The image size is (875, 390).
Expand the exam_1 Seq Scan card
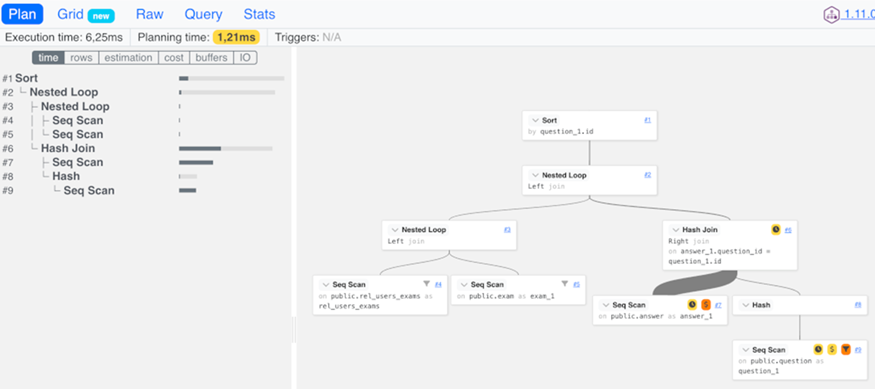click(464, 285)
